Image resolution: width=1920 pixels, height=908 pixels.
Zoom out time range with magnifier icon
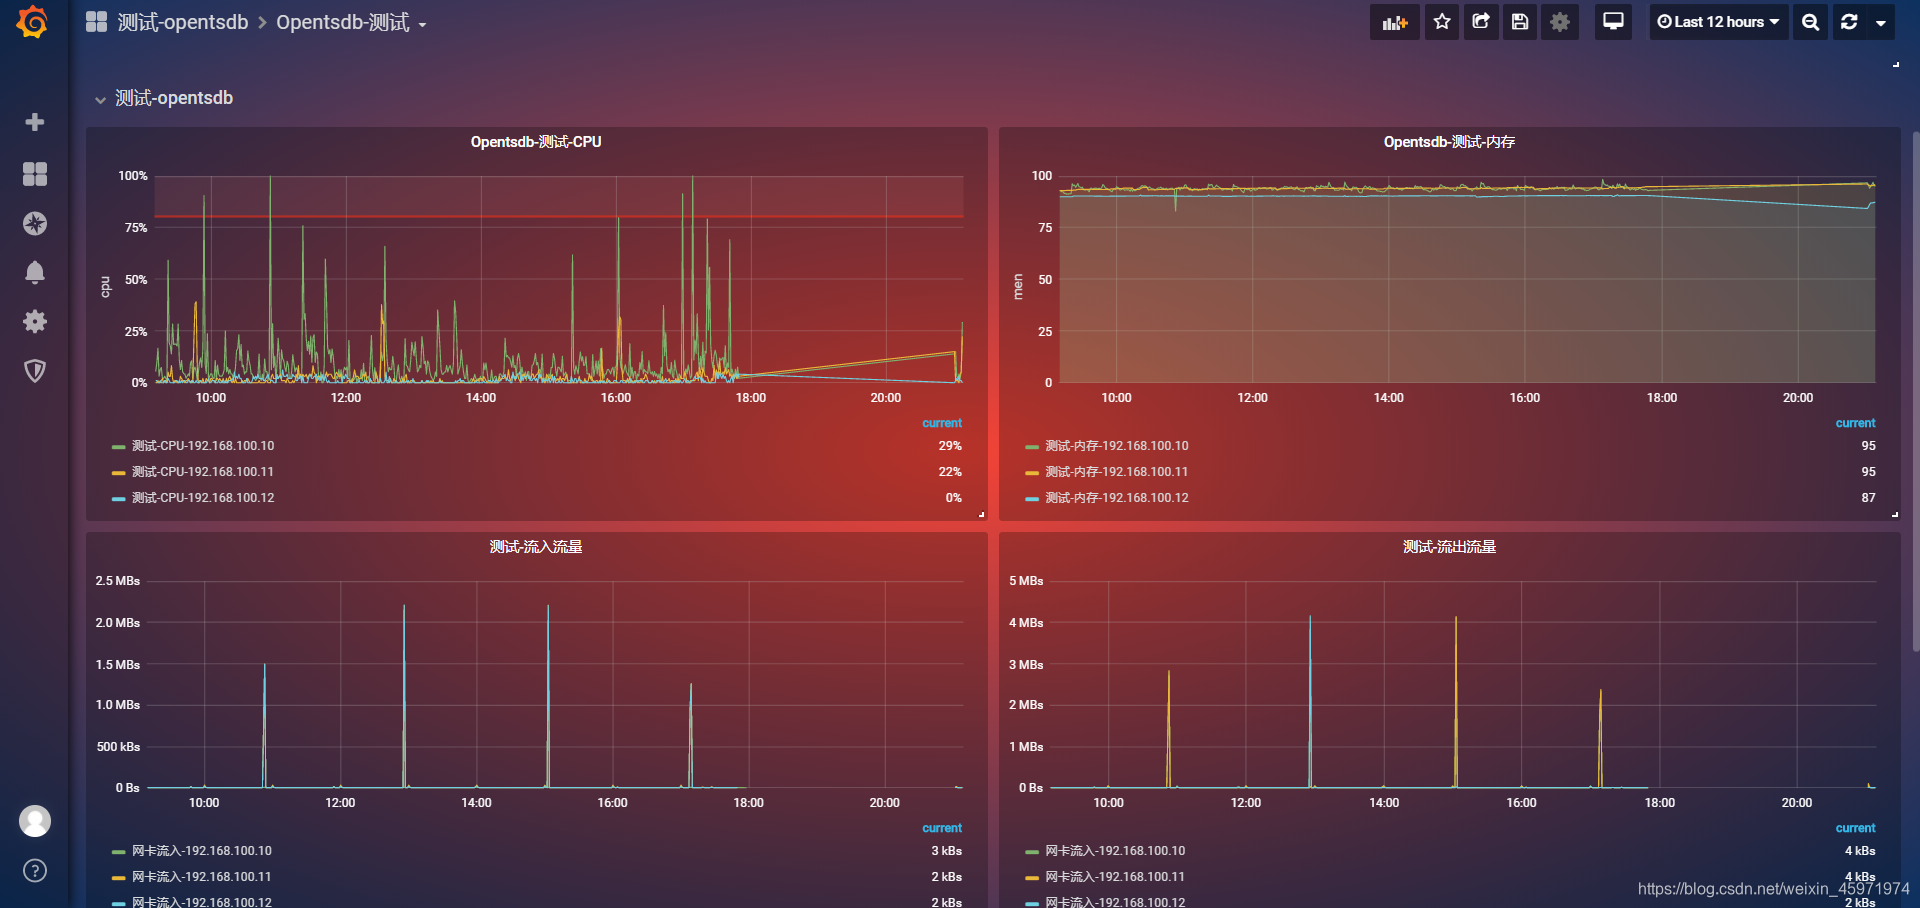pyautogui.click(x=1810, y=22)
